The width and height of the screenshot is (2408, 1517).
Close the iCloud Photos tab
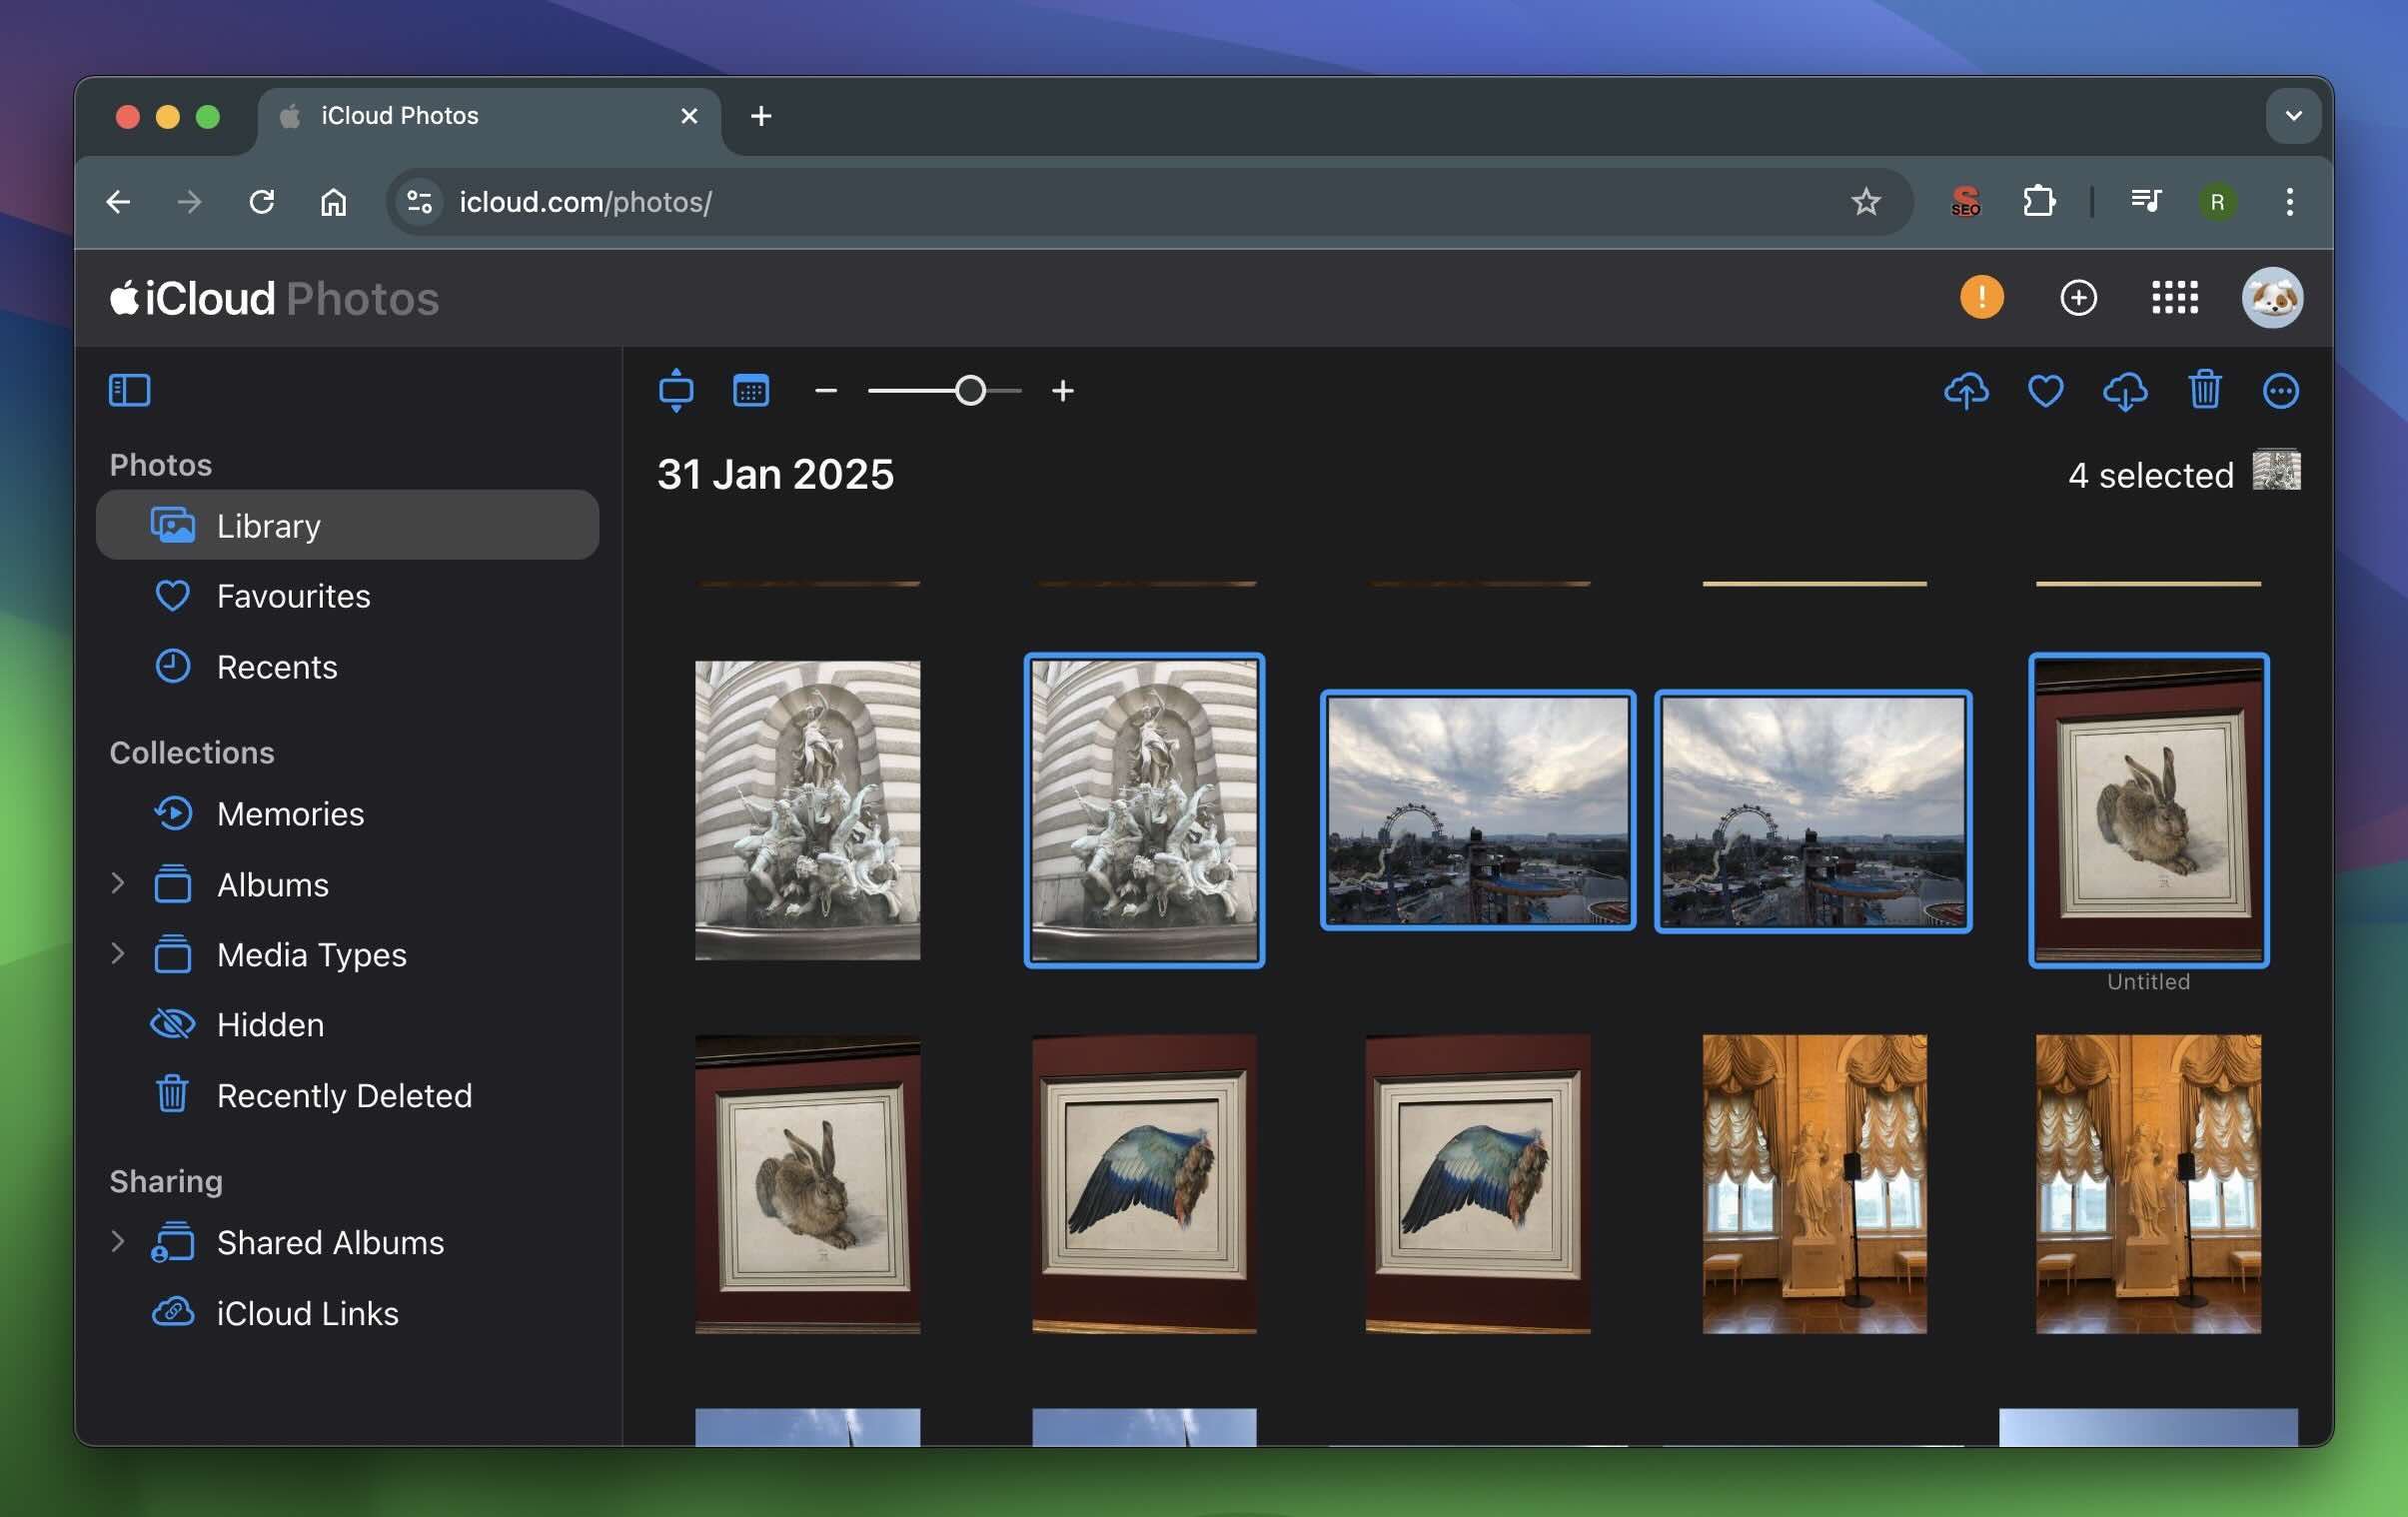tap(689, 116)
